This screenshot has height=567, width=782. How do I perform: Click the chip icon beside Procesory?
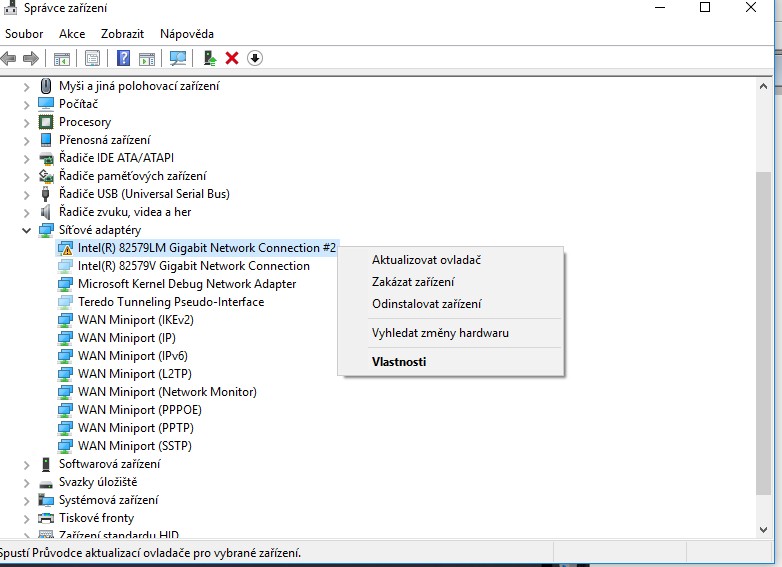pyautogui.click(x=46, y=122)
